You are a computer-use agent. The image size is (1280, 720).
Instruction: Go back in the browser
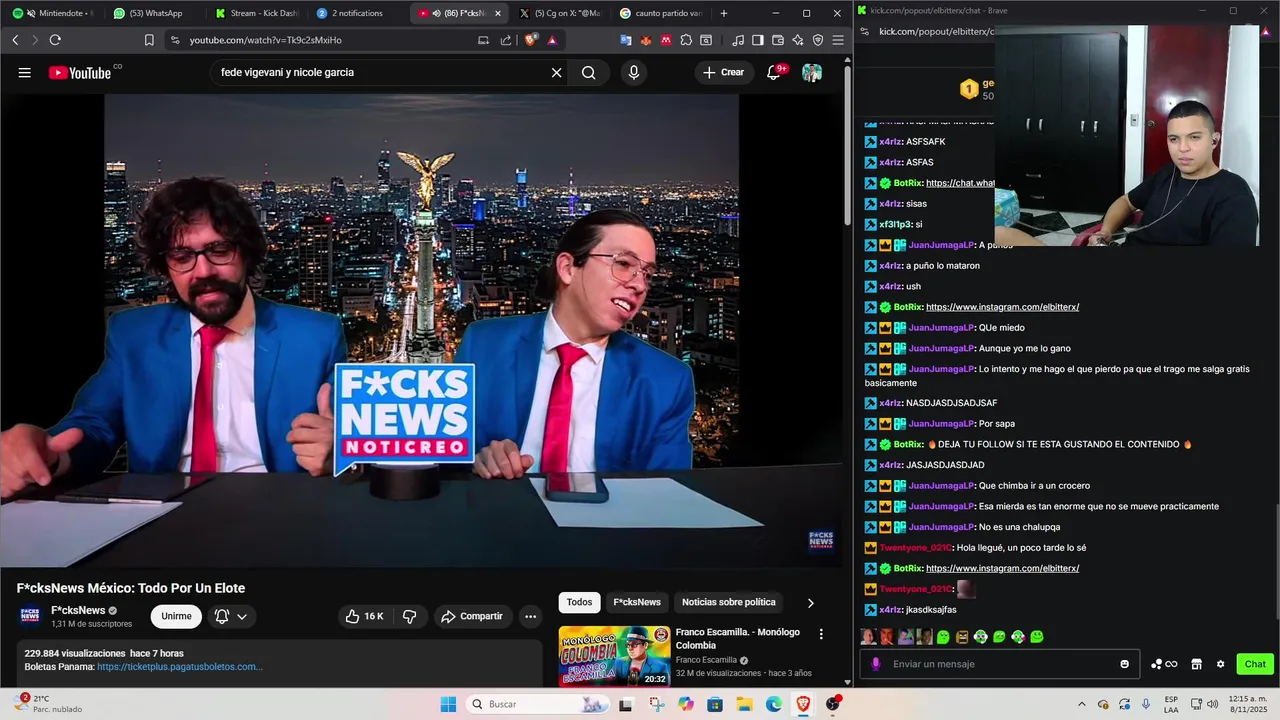[15, 40]
